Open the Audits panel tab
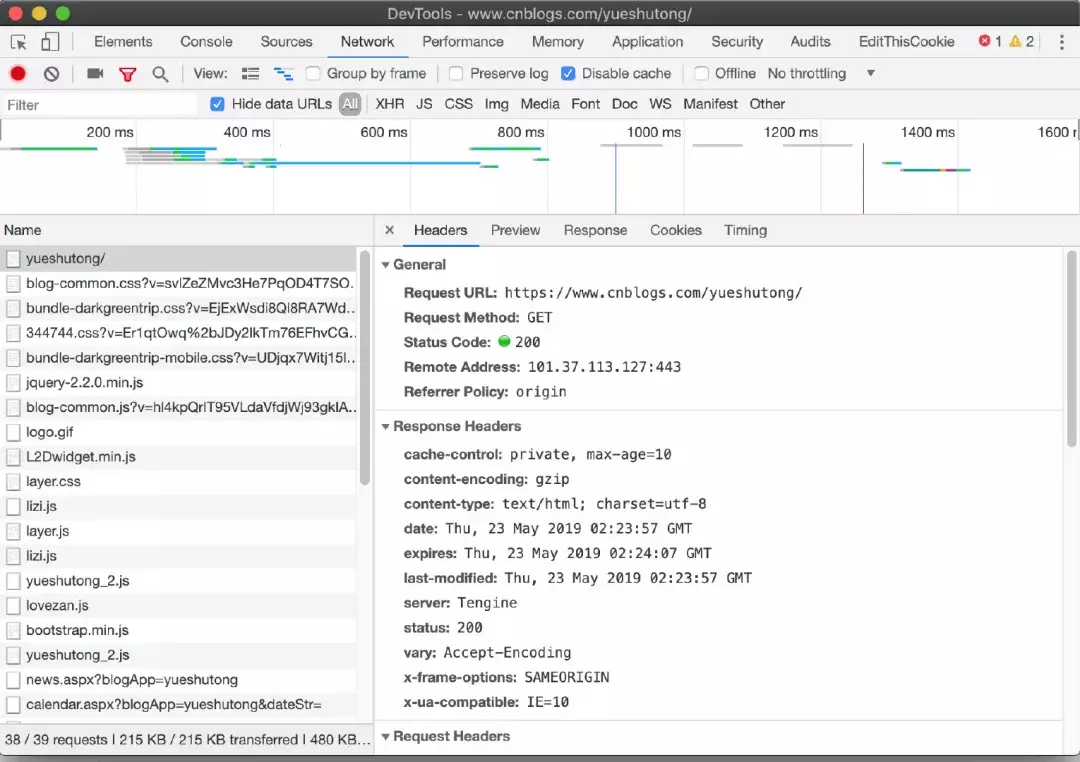 [811, 41]
